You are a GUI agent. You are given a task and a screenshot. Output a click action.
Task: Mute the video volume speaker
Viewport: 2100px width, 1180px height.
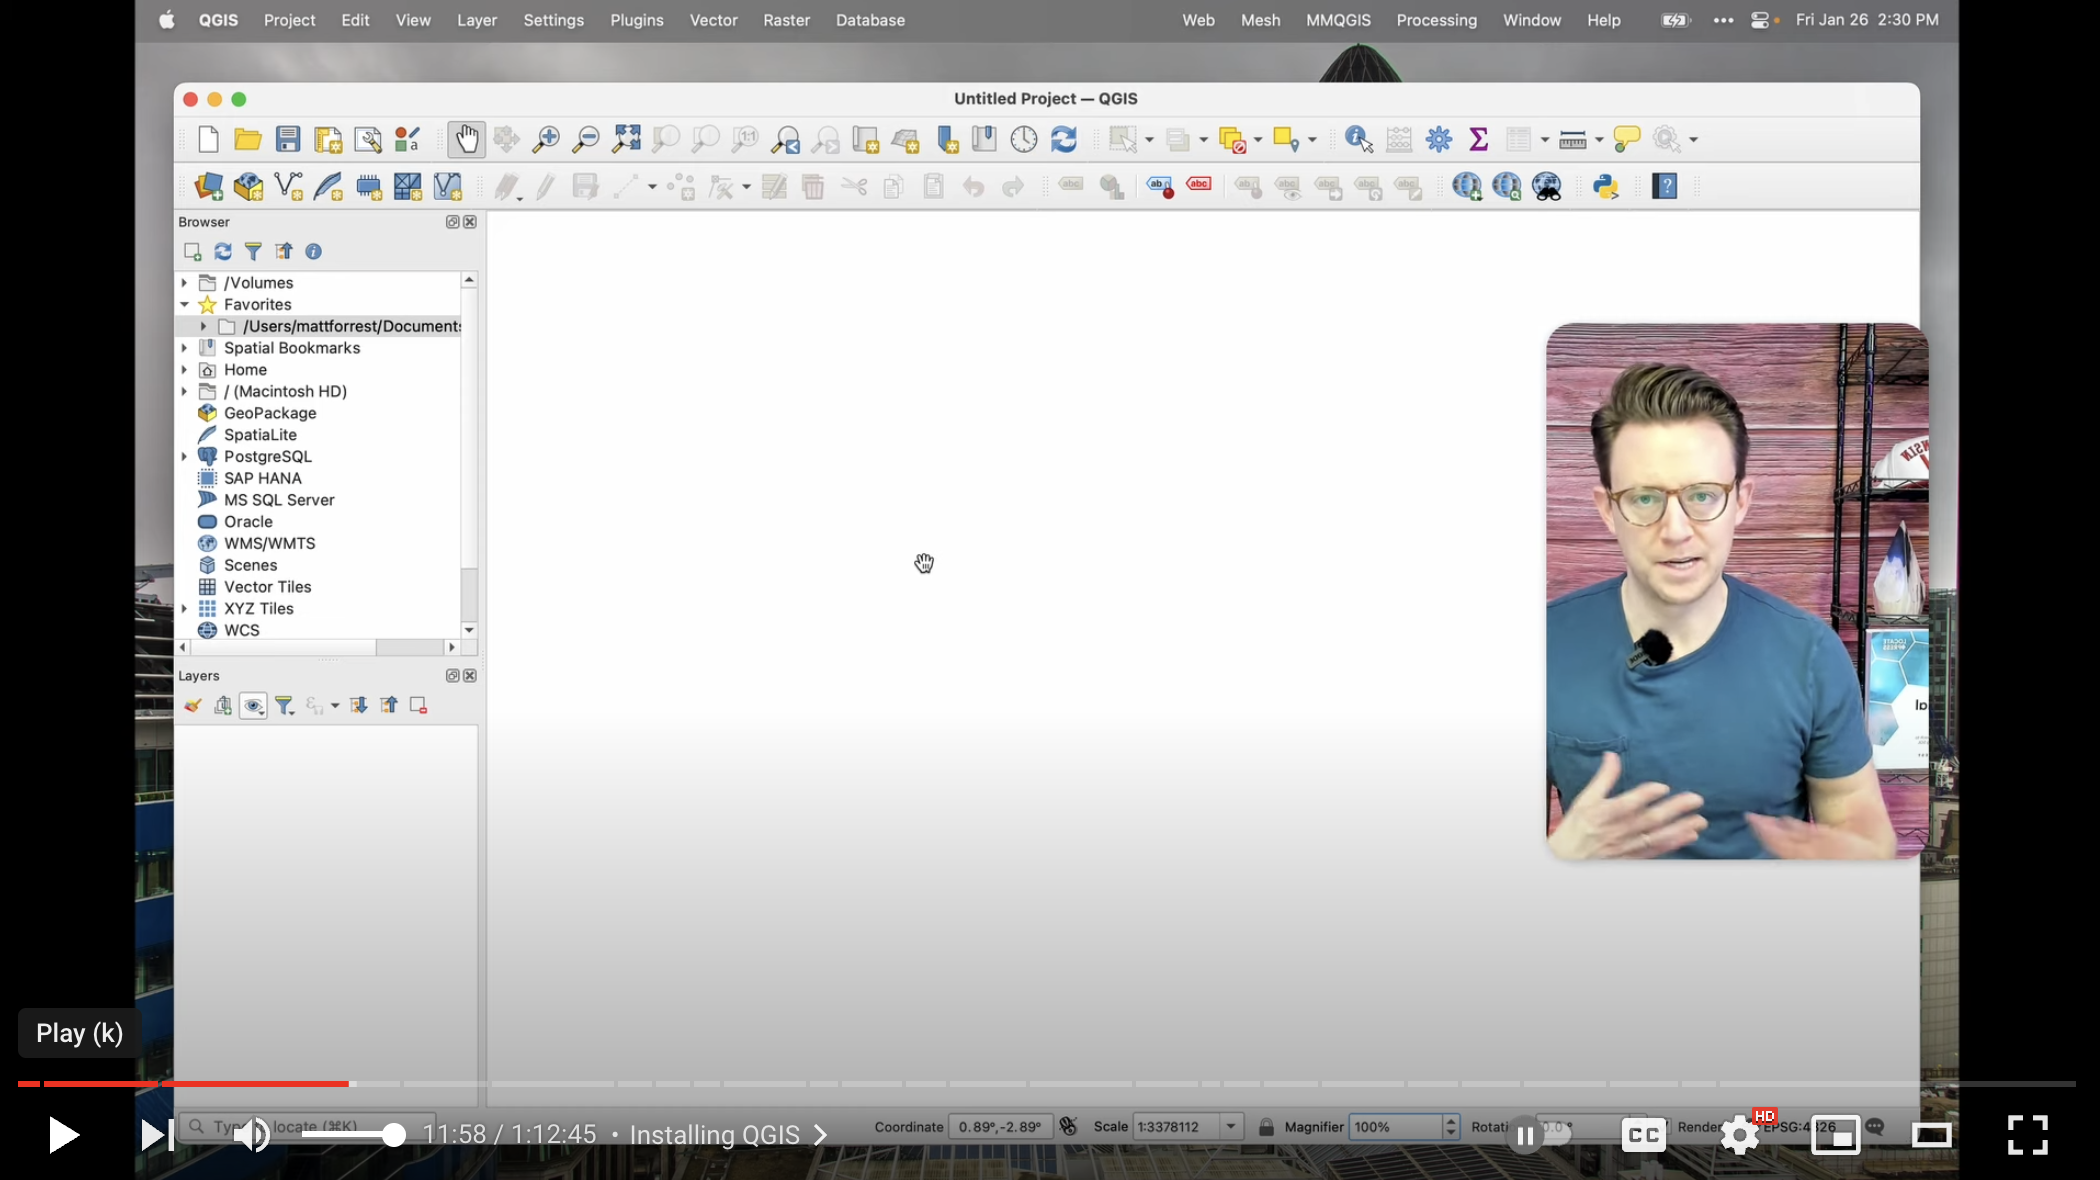251,1135
